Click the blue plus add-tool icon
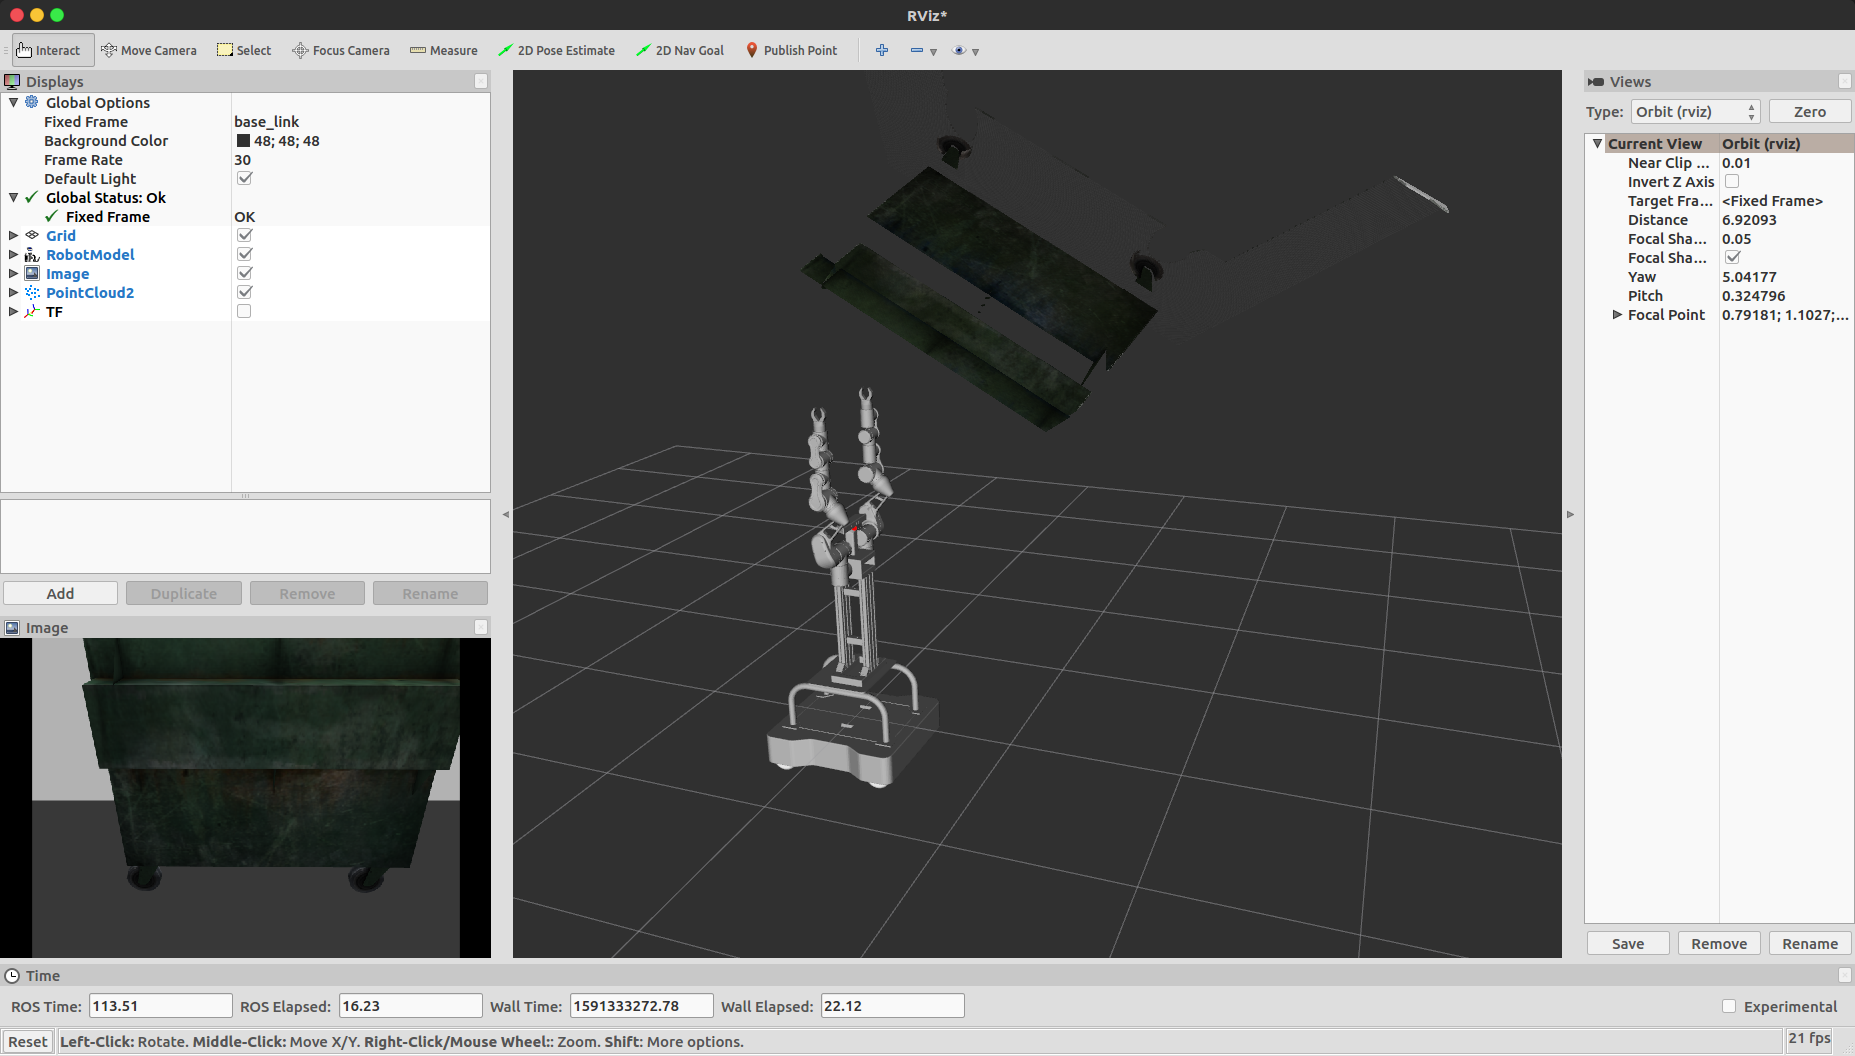 (x=882, y=50)
